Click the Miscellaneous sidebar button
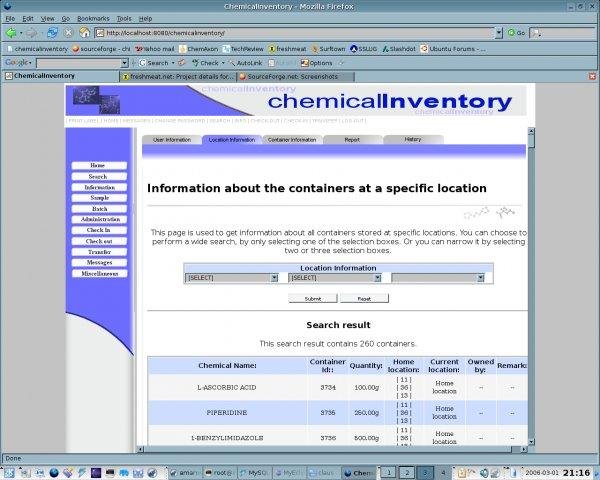The image size is (600, 480). (99, 274)
